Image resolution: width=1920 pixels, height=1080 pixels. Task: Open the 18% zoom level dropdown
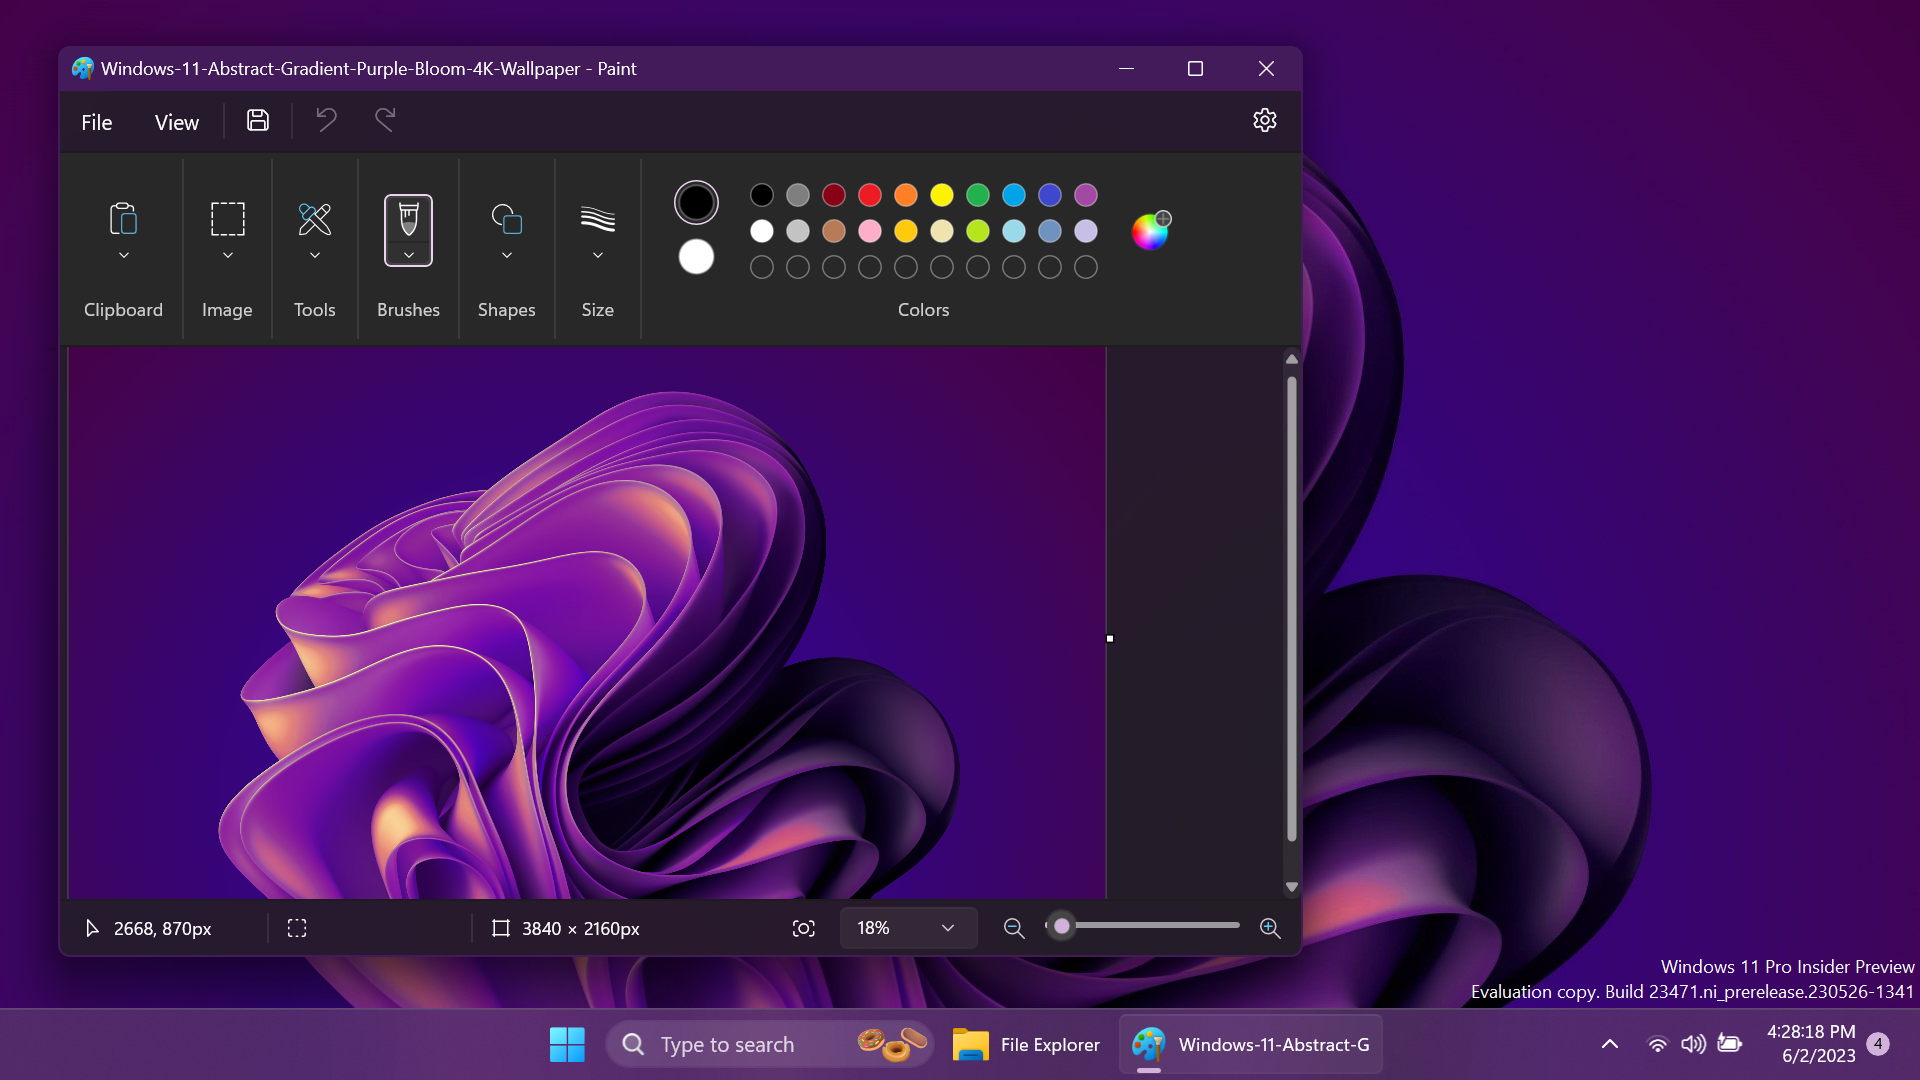[x=907, y=929]
